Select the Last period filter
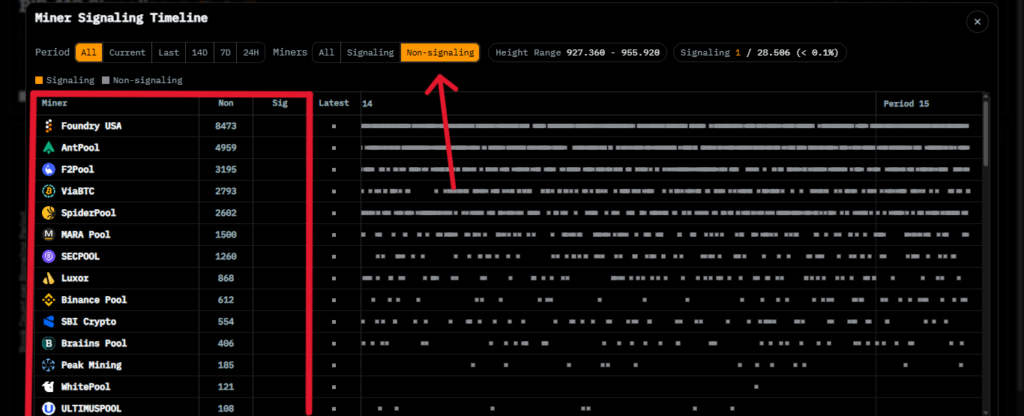This screenshot has width=1024, height=416. tap(168, 53)
